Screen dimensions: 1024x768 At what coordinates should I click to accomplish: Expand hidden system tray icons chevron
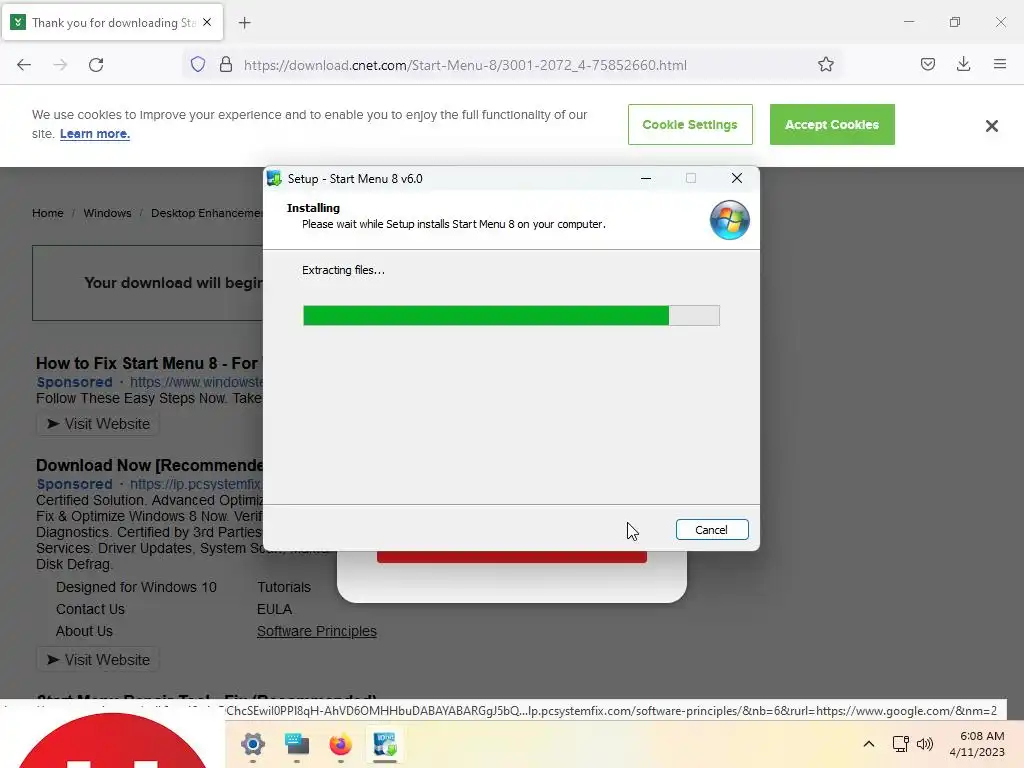pyautogui.click(x=869, y=744)
